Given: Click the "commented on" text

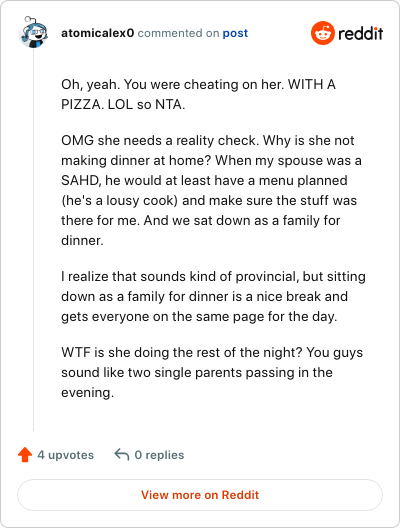Looking at the screenshot, I should pos(178,33).
